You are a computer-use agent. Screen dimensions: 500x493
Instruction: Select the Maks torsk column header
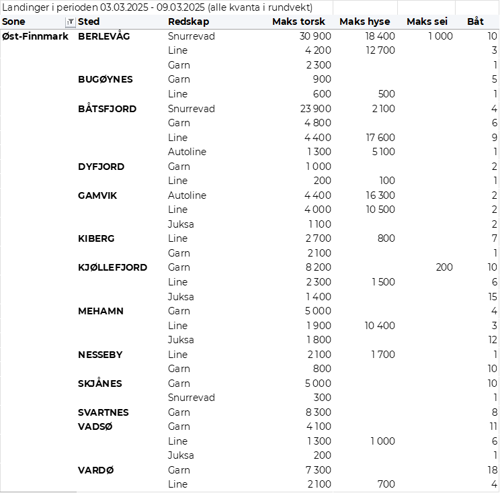coord(298,22)
